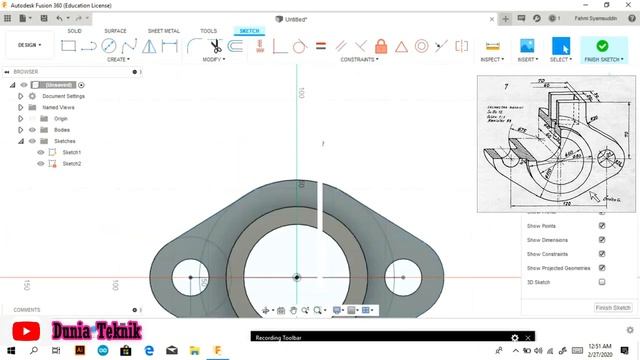640x360 pixels.
Task: Open the DESIGN workspace dropdown
Action: click(x=29, y=45)
